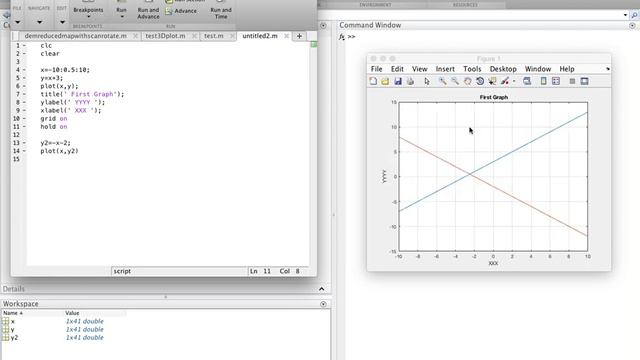640x360 pixels.
Task: Select the Data Cursor tool in Figure 1
Action: click(492, 81)
